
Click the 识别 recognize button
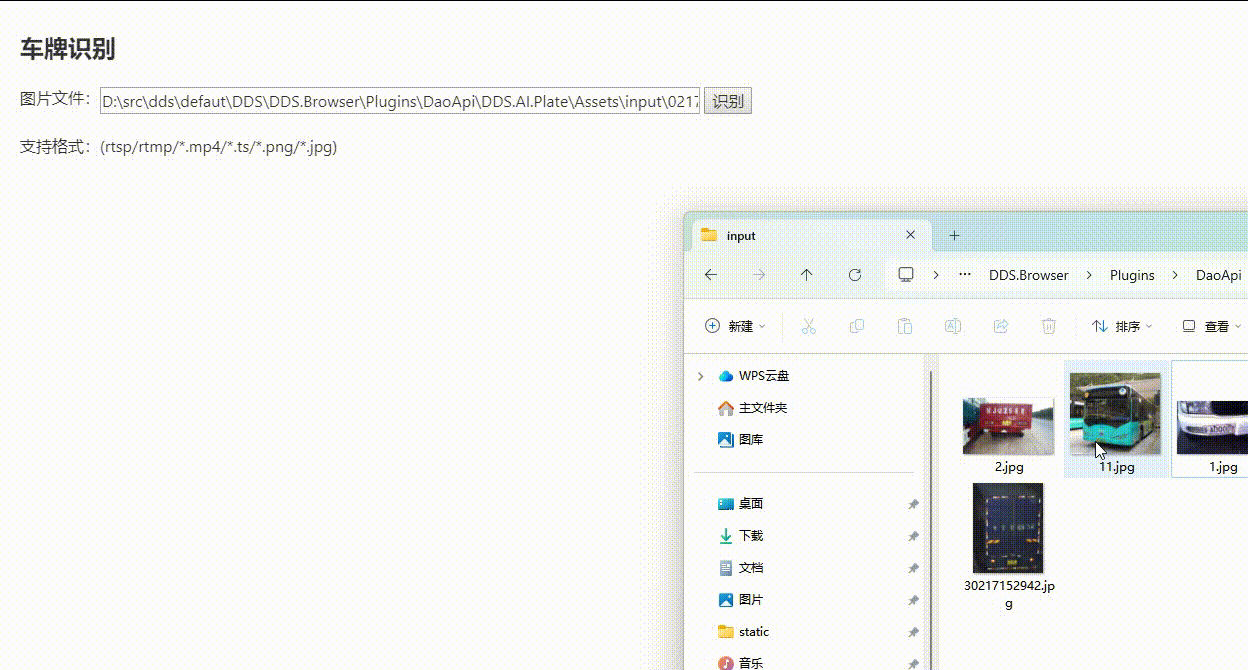click(728, 101)
